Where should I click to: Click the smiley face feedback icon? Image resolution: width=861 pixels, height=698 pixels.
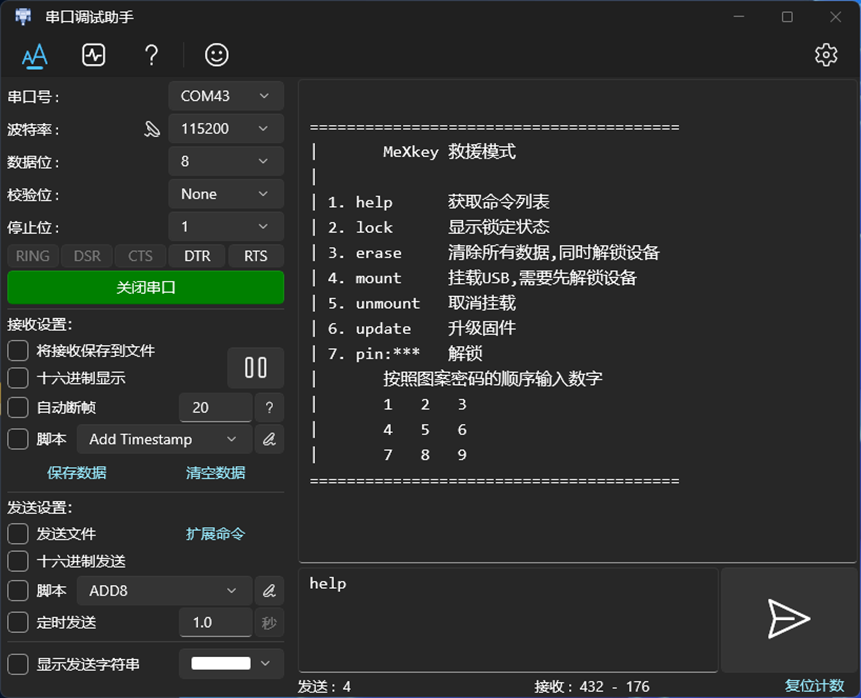(216, 55)
